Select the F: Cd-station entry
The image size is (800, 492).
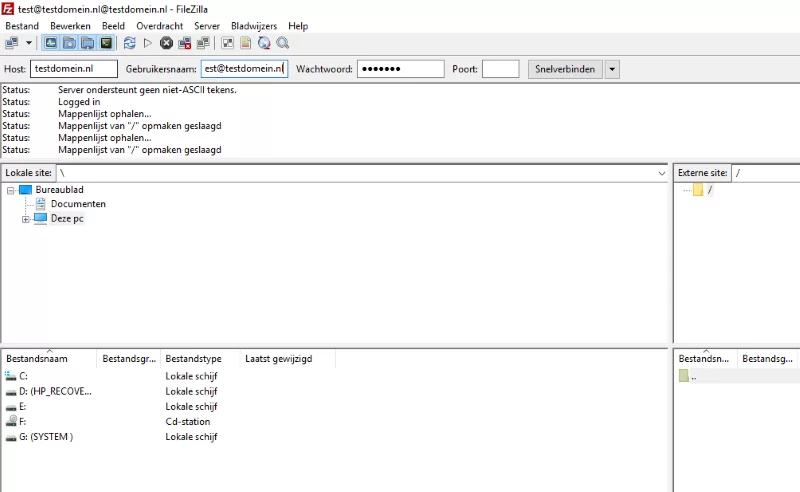[22, 422]
